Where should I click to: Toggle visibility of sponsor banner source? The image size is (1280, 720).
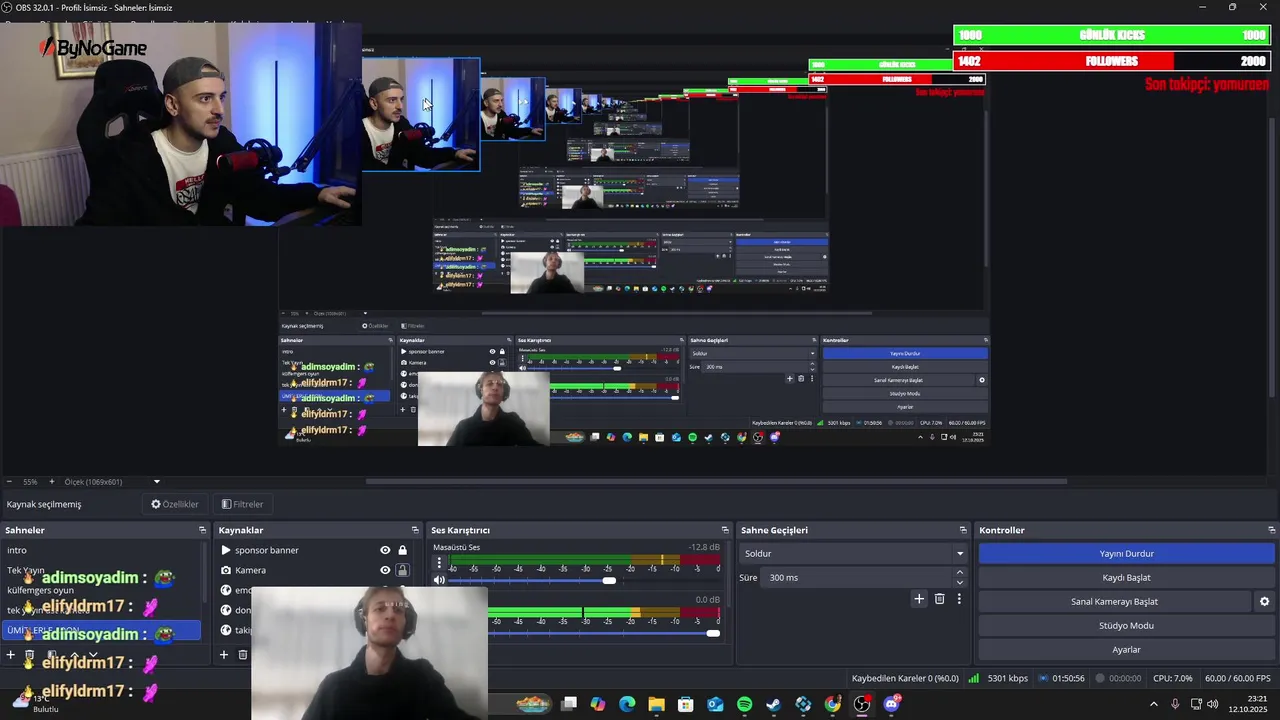click(385, 550)
